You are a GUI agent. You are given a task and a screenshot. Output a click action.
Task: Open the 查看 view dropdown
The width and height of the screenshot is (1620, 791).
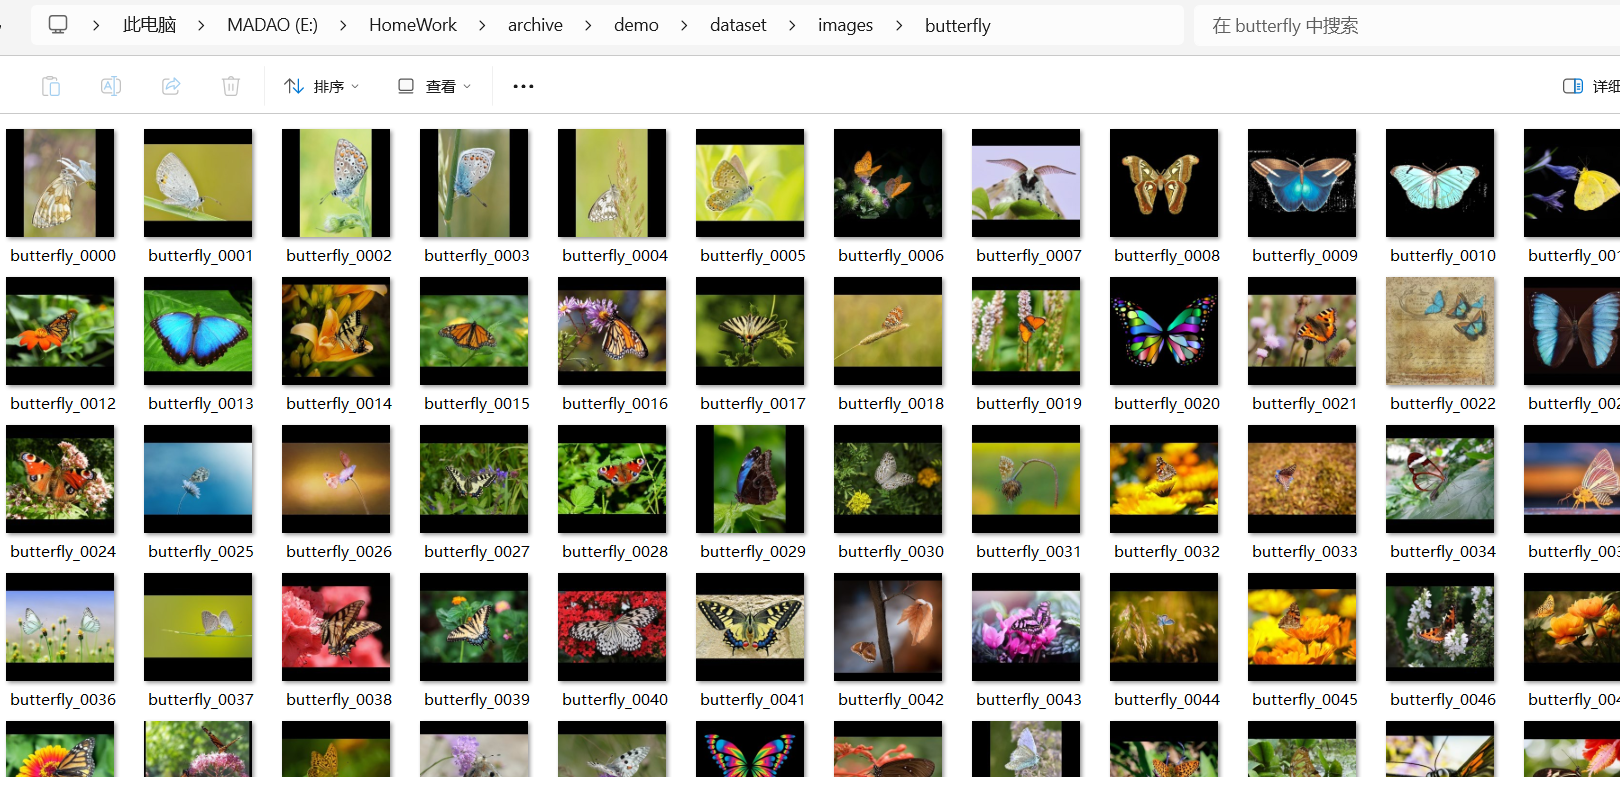pyautogui.click(x=434, y=86)
